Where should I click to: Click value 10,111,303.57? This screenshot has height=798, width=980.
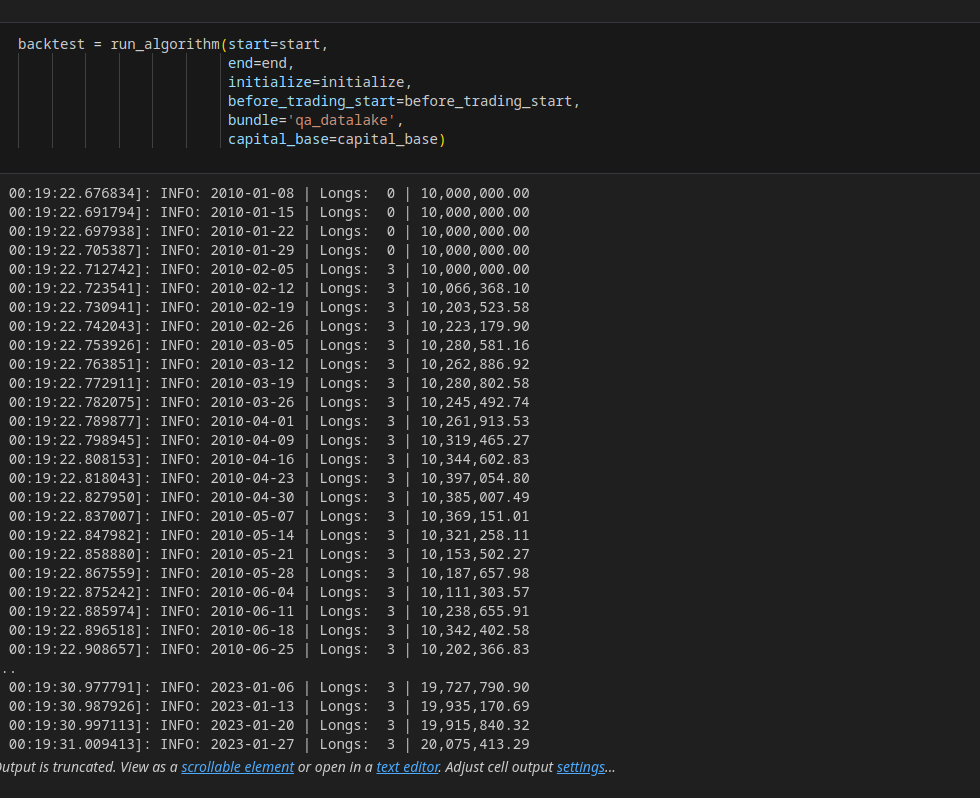pyautogui.click(x=475, y=592)
